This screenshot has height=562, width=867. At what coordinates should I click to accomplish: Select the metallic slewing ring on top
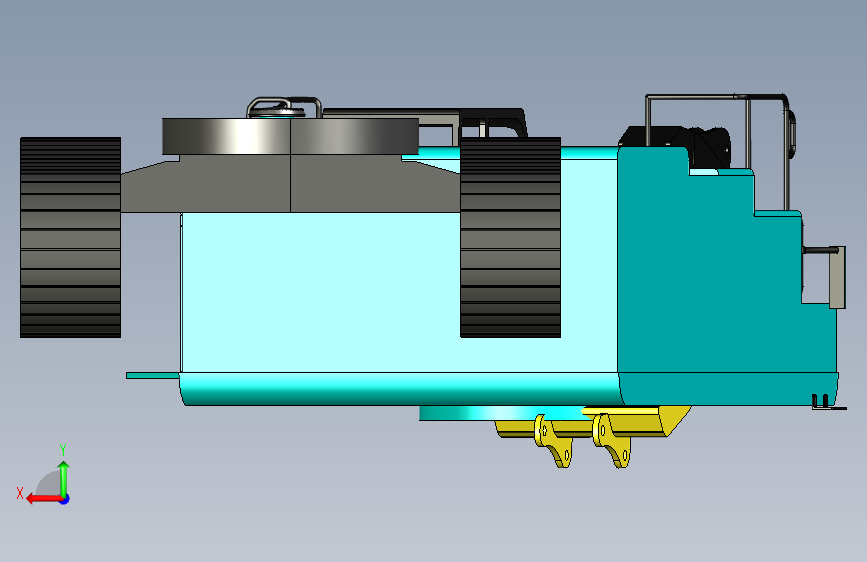(x=290, y=136)
